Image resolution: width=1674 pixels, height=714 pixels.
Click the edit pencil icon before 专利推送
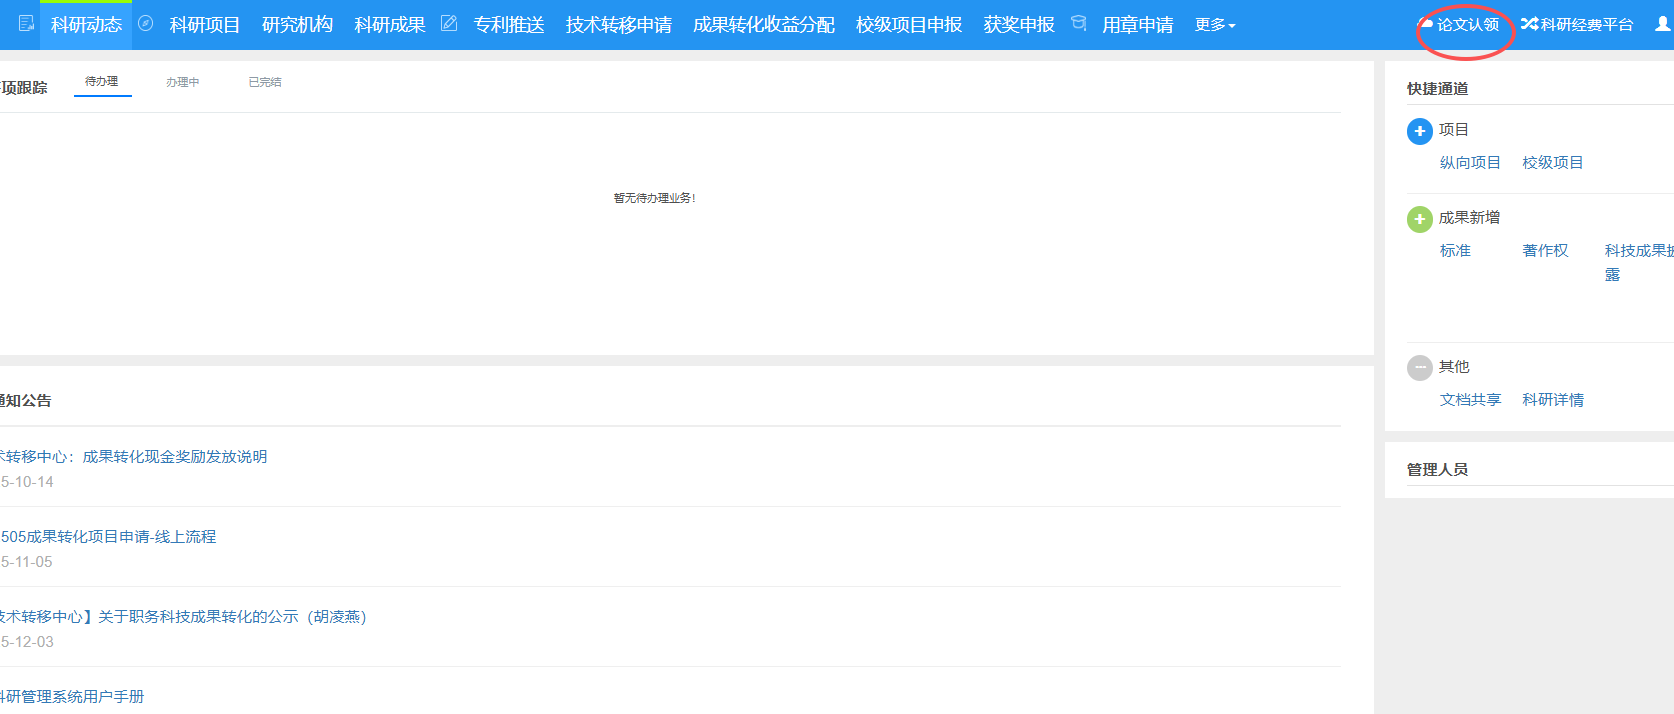click(449, 24)
